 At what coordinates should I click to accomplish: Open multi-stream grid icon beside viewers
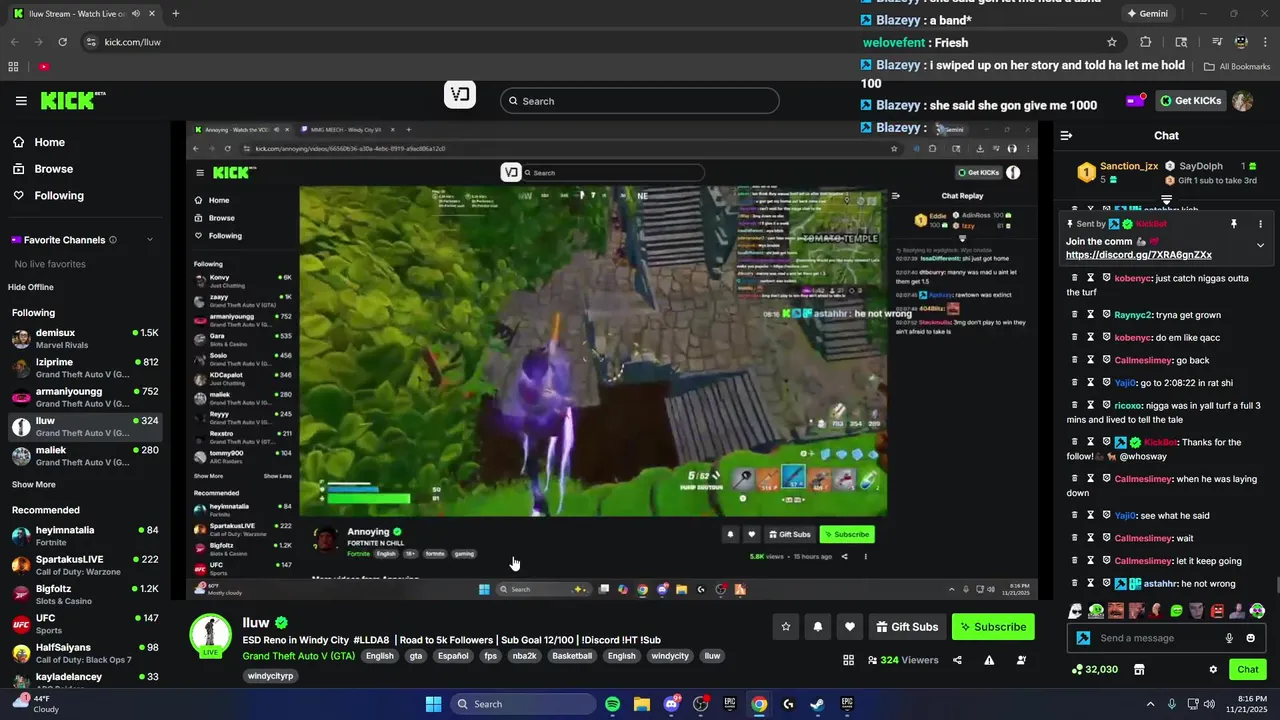pos(848,660)
